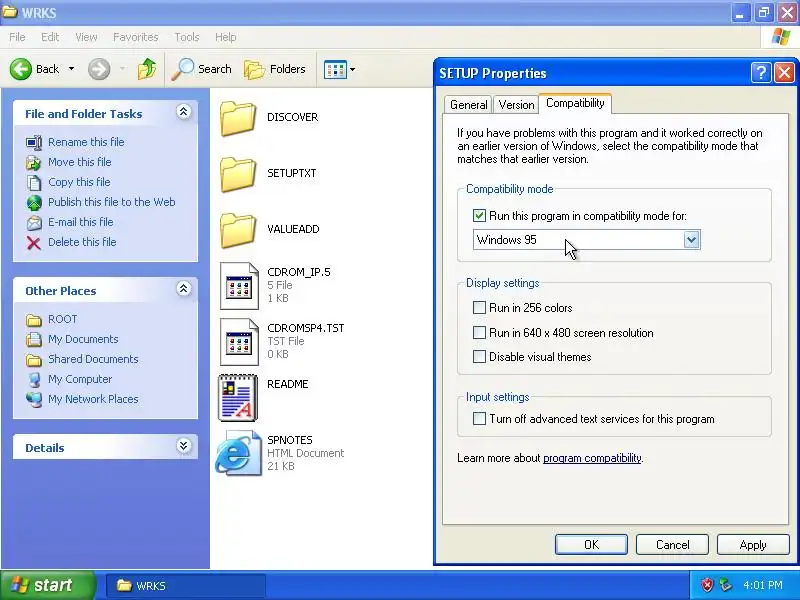800x600 pixels.
Task: Select the Compatibility tab
Action: pyautogui.click(x=575, y=103)
